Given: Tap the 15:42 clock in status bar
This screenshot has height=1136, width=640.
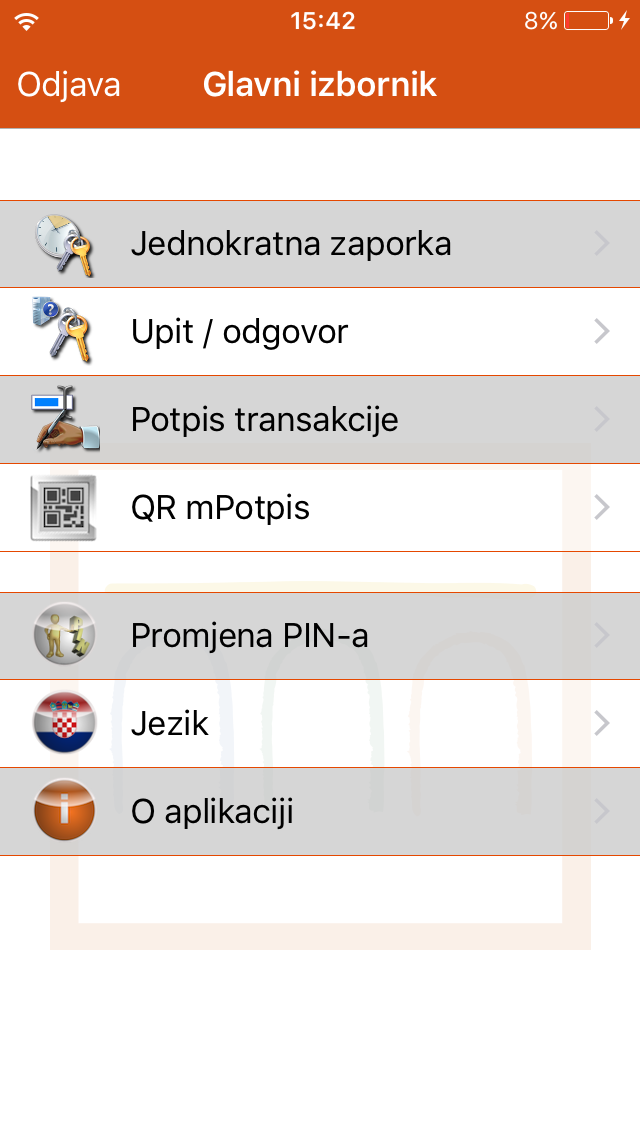Looking at the screenshot, I should tap(322, 21).
